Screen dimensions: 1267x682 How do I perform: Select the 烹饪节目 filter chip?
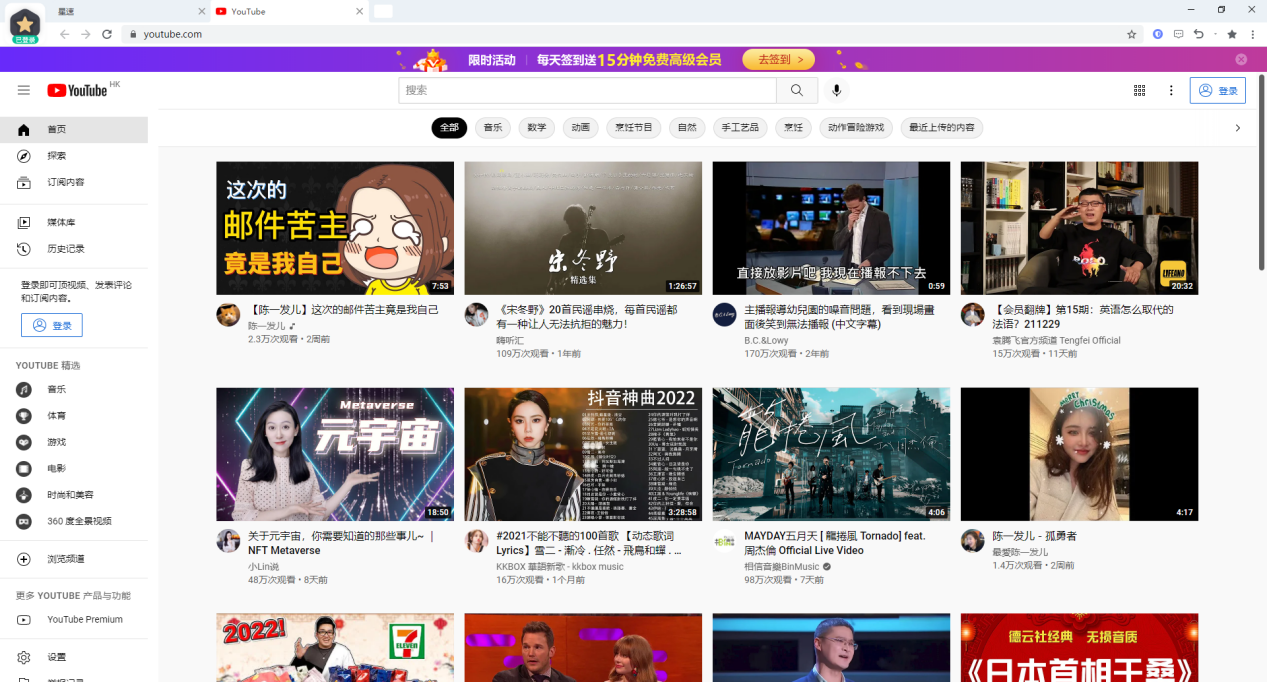[x=634, y=128]
